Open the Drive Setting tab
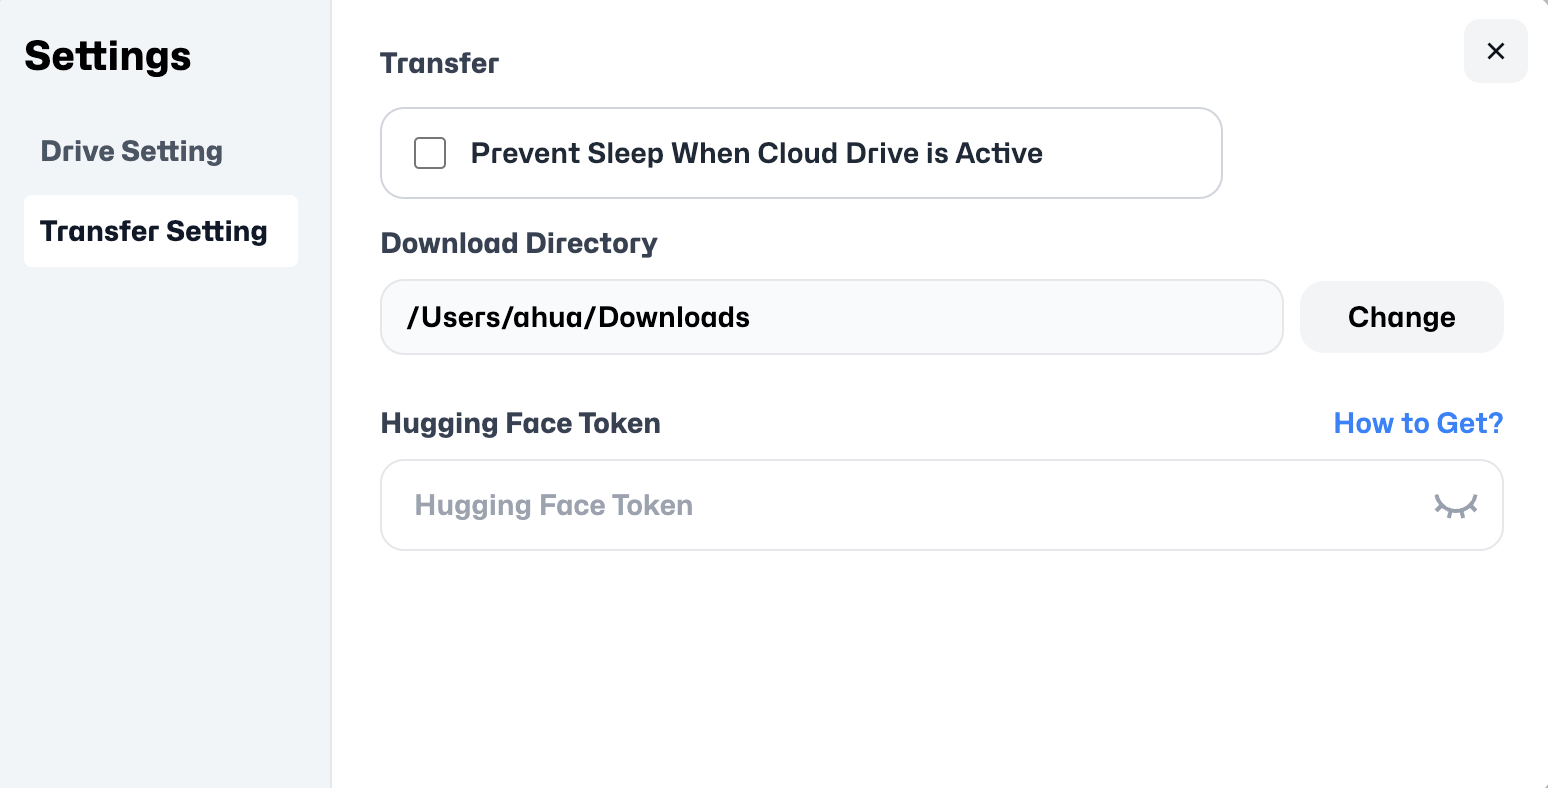 click(x=132, y=151)
